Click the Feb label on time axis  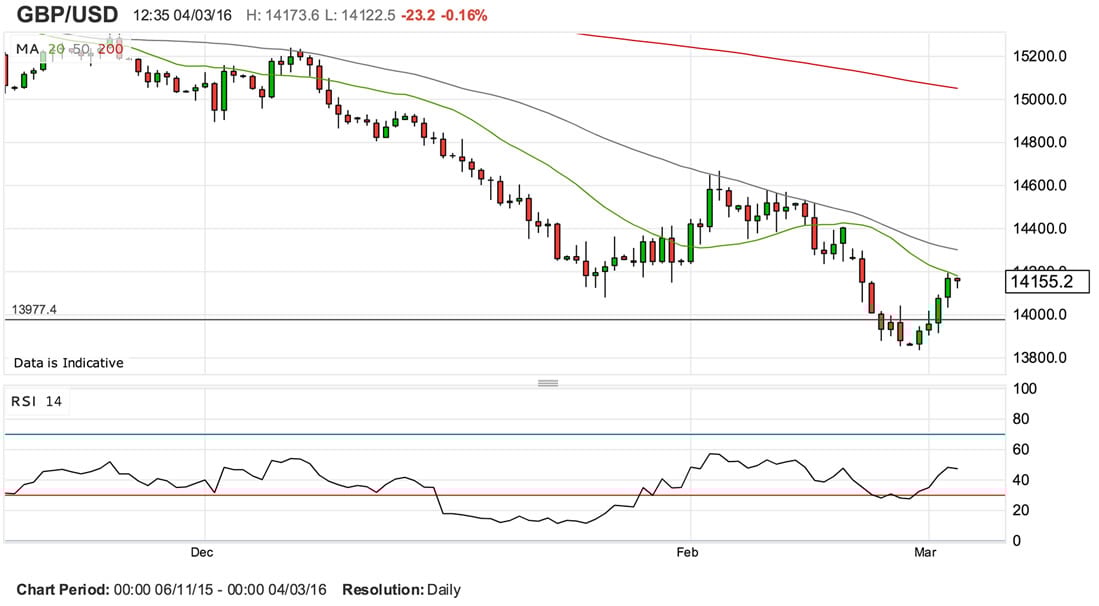[x=686, y=551]
